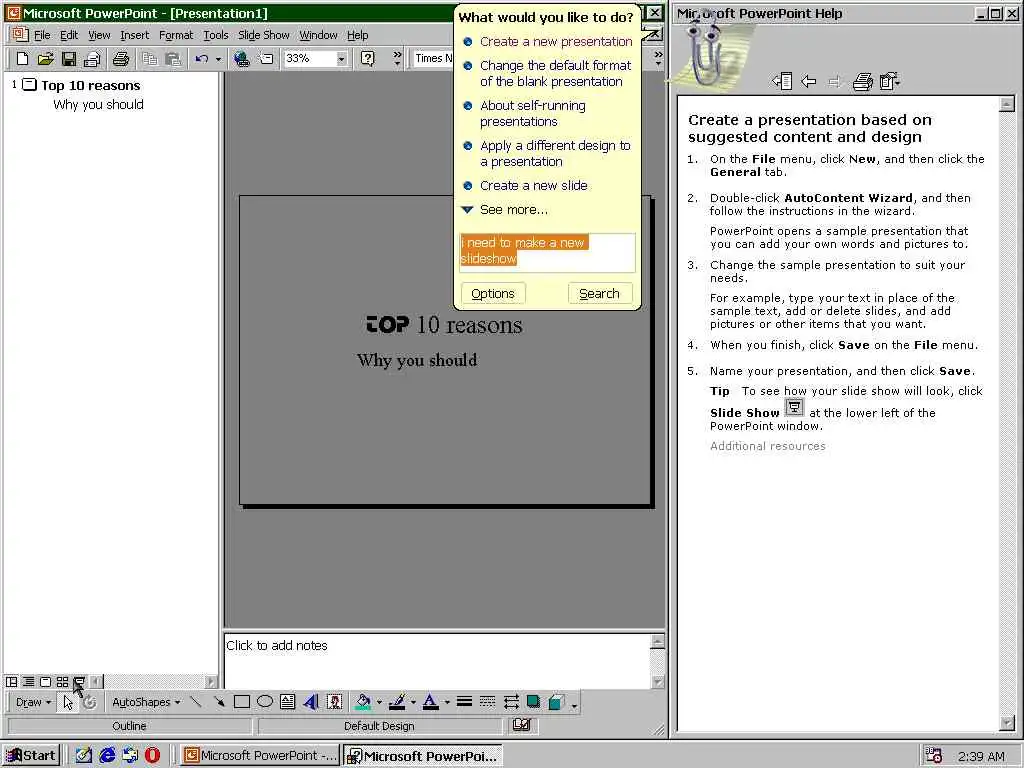The width and height of the screenshot is (1024, 768).
Task: Click the E-mail recipient toolbar icon
Action: [x=92, y=59]
